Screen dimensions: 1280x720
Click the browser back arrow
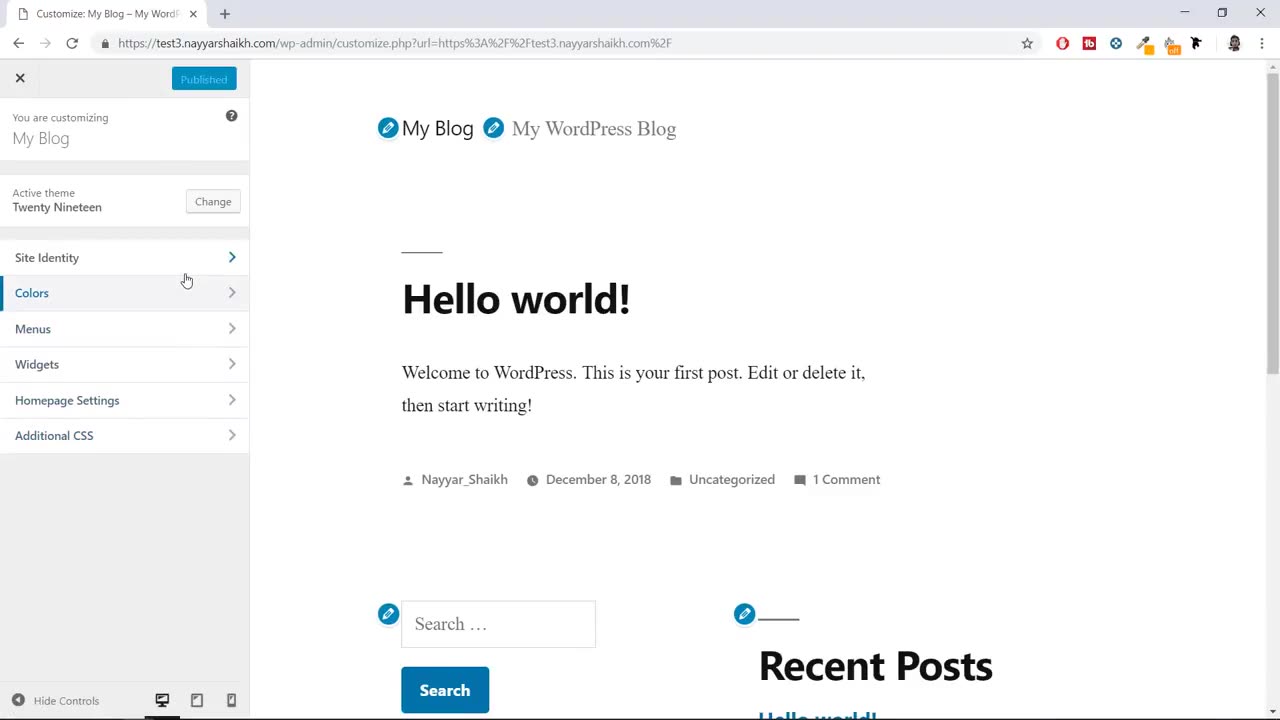(x=18, y=43)
